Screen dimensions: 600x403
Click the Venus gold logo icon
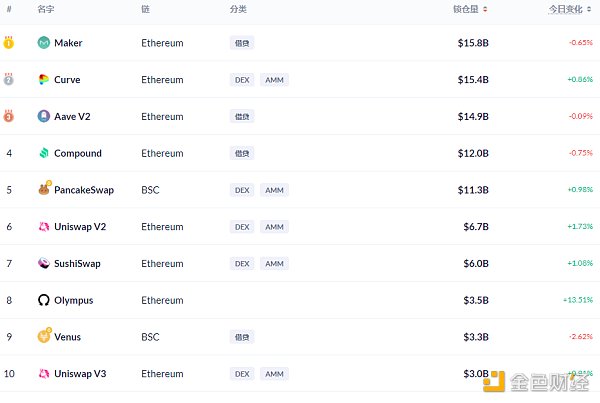(44, 337)
